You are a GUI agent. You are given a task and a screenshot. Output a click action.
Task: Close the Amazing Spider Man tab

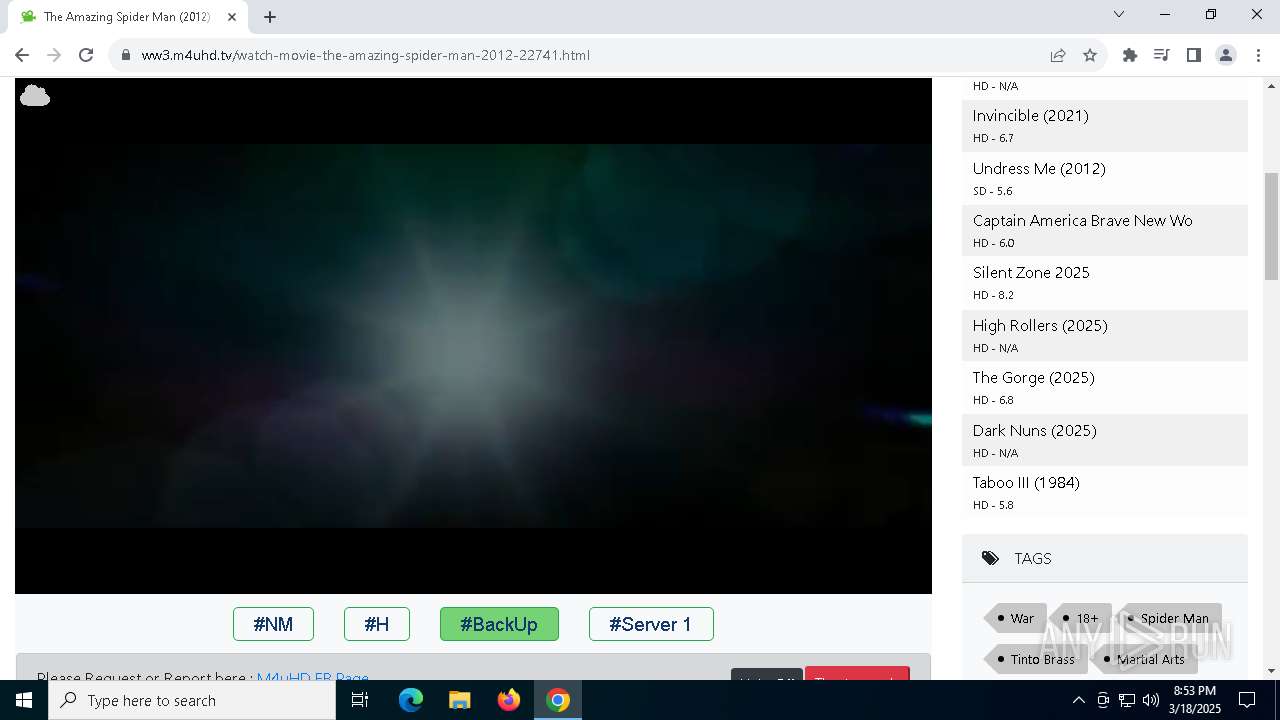pyautogui.click(x=232, y=17)
